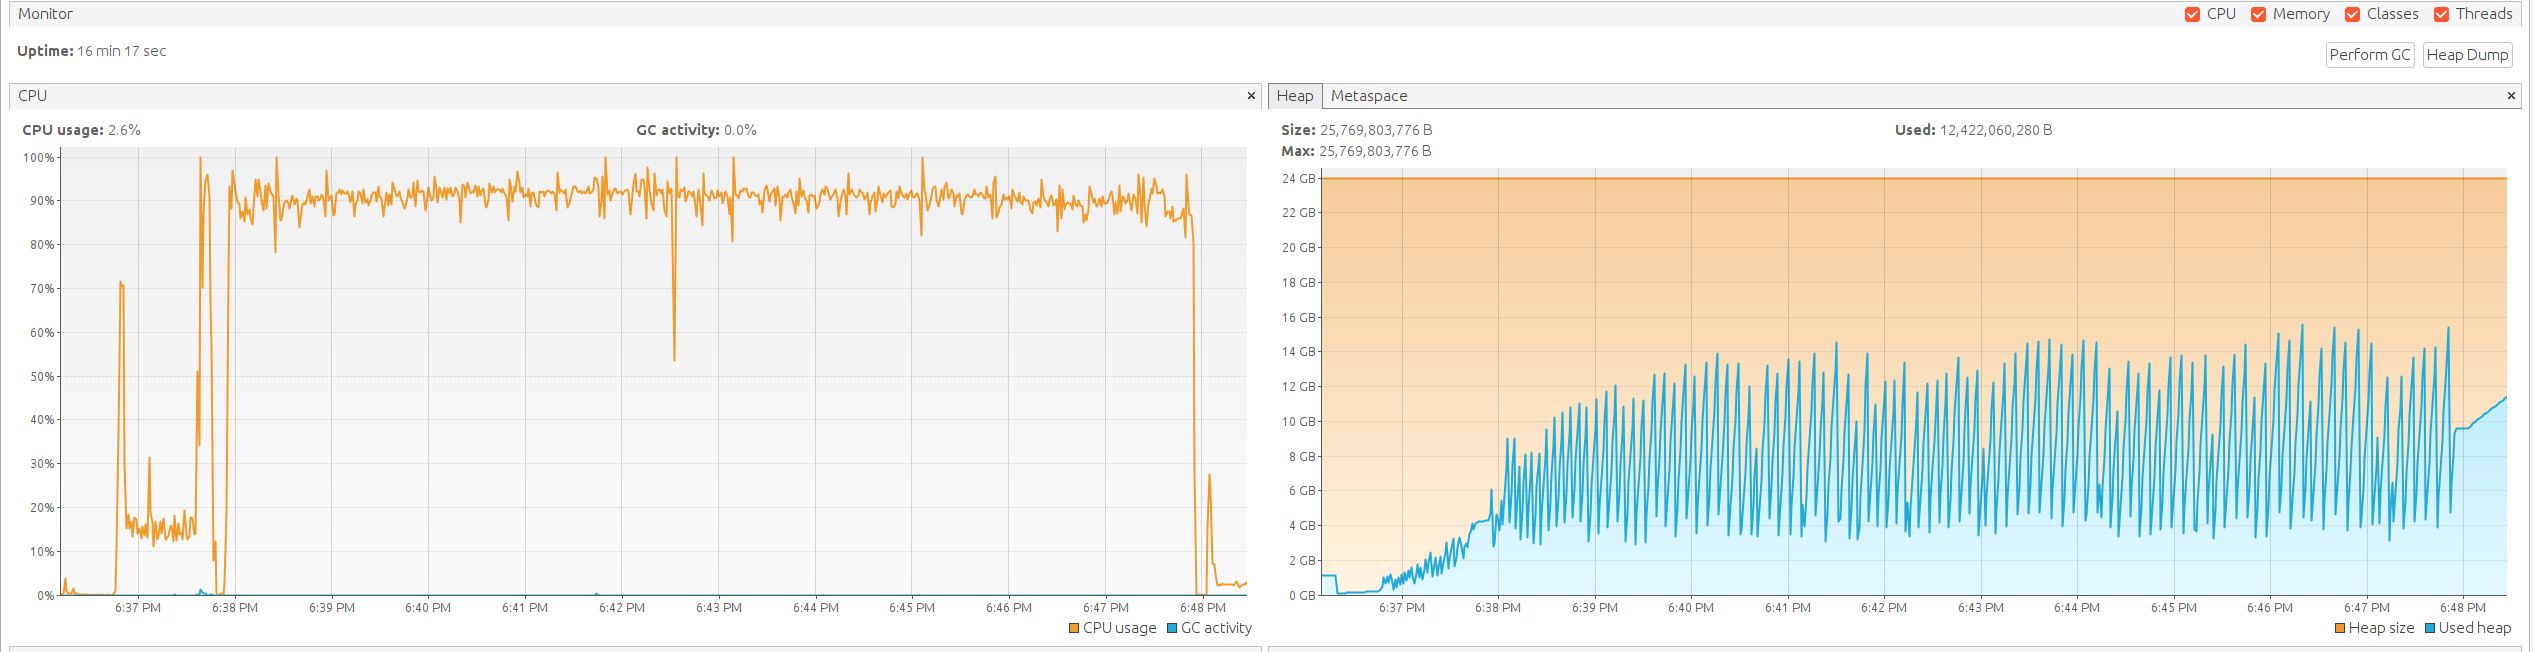
Task: Switch to the Metaspace tab
Action: coord(1368,96)
